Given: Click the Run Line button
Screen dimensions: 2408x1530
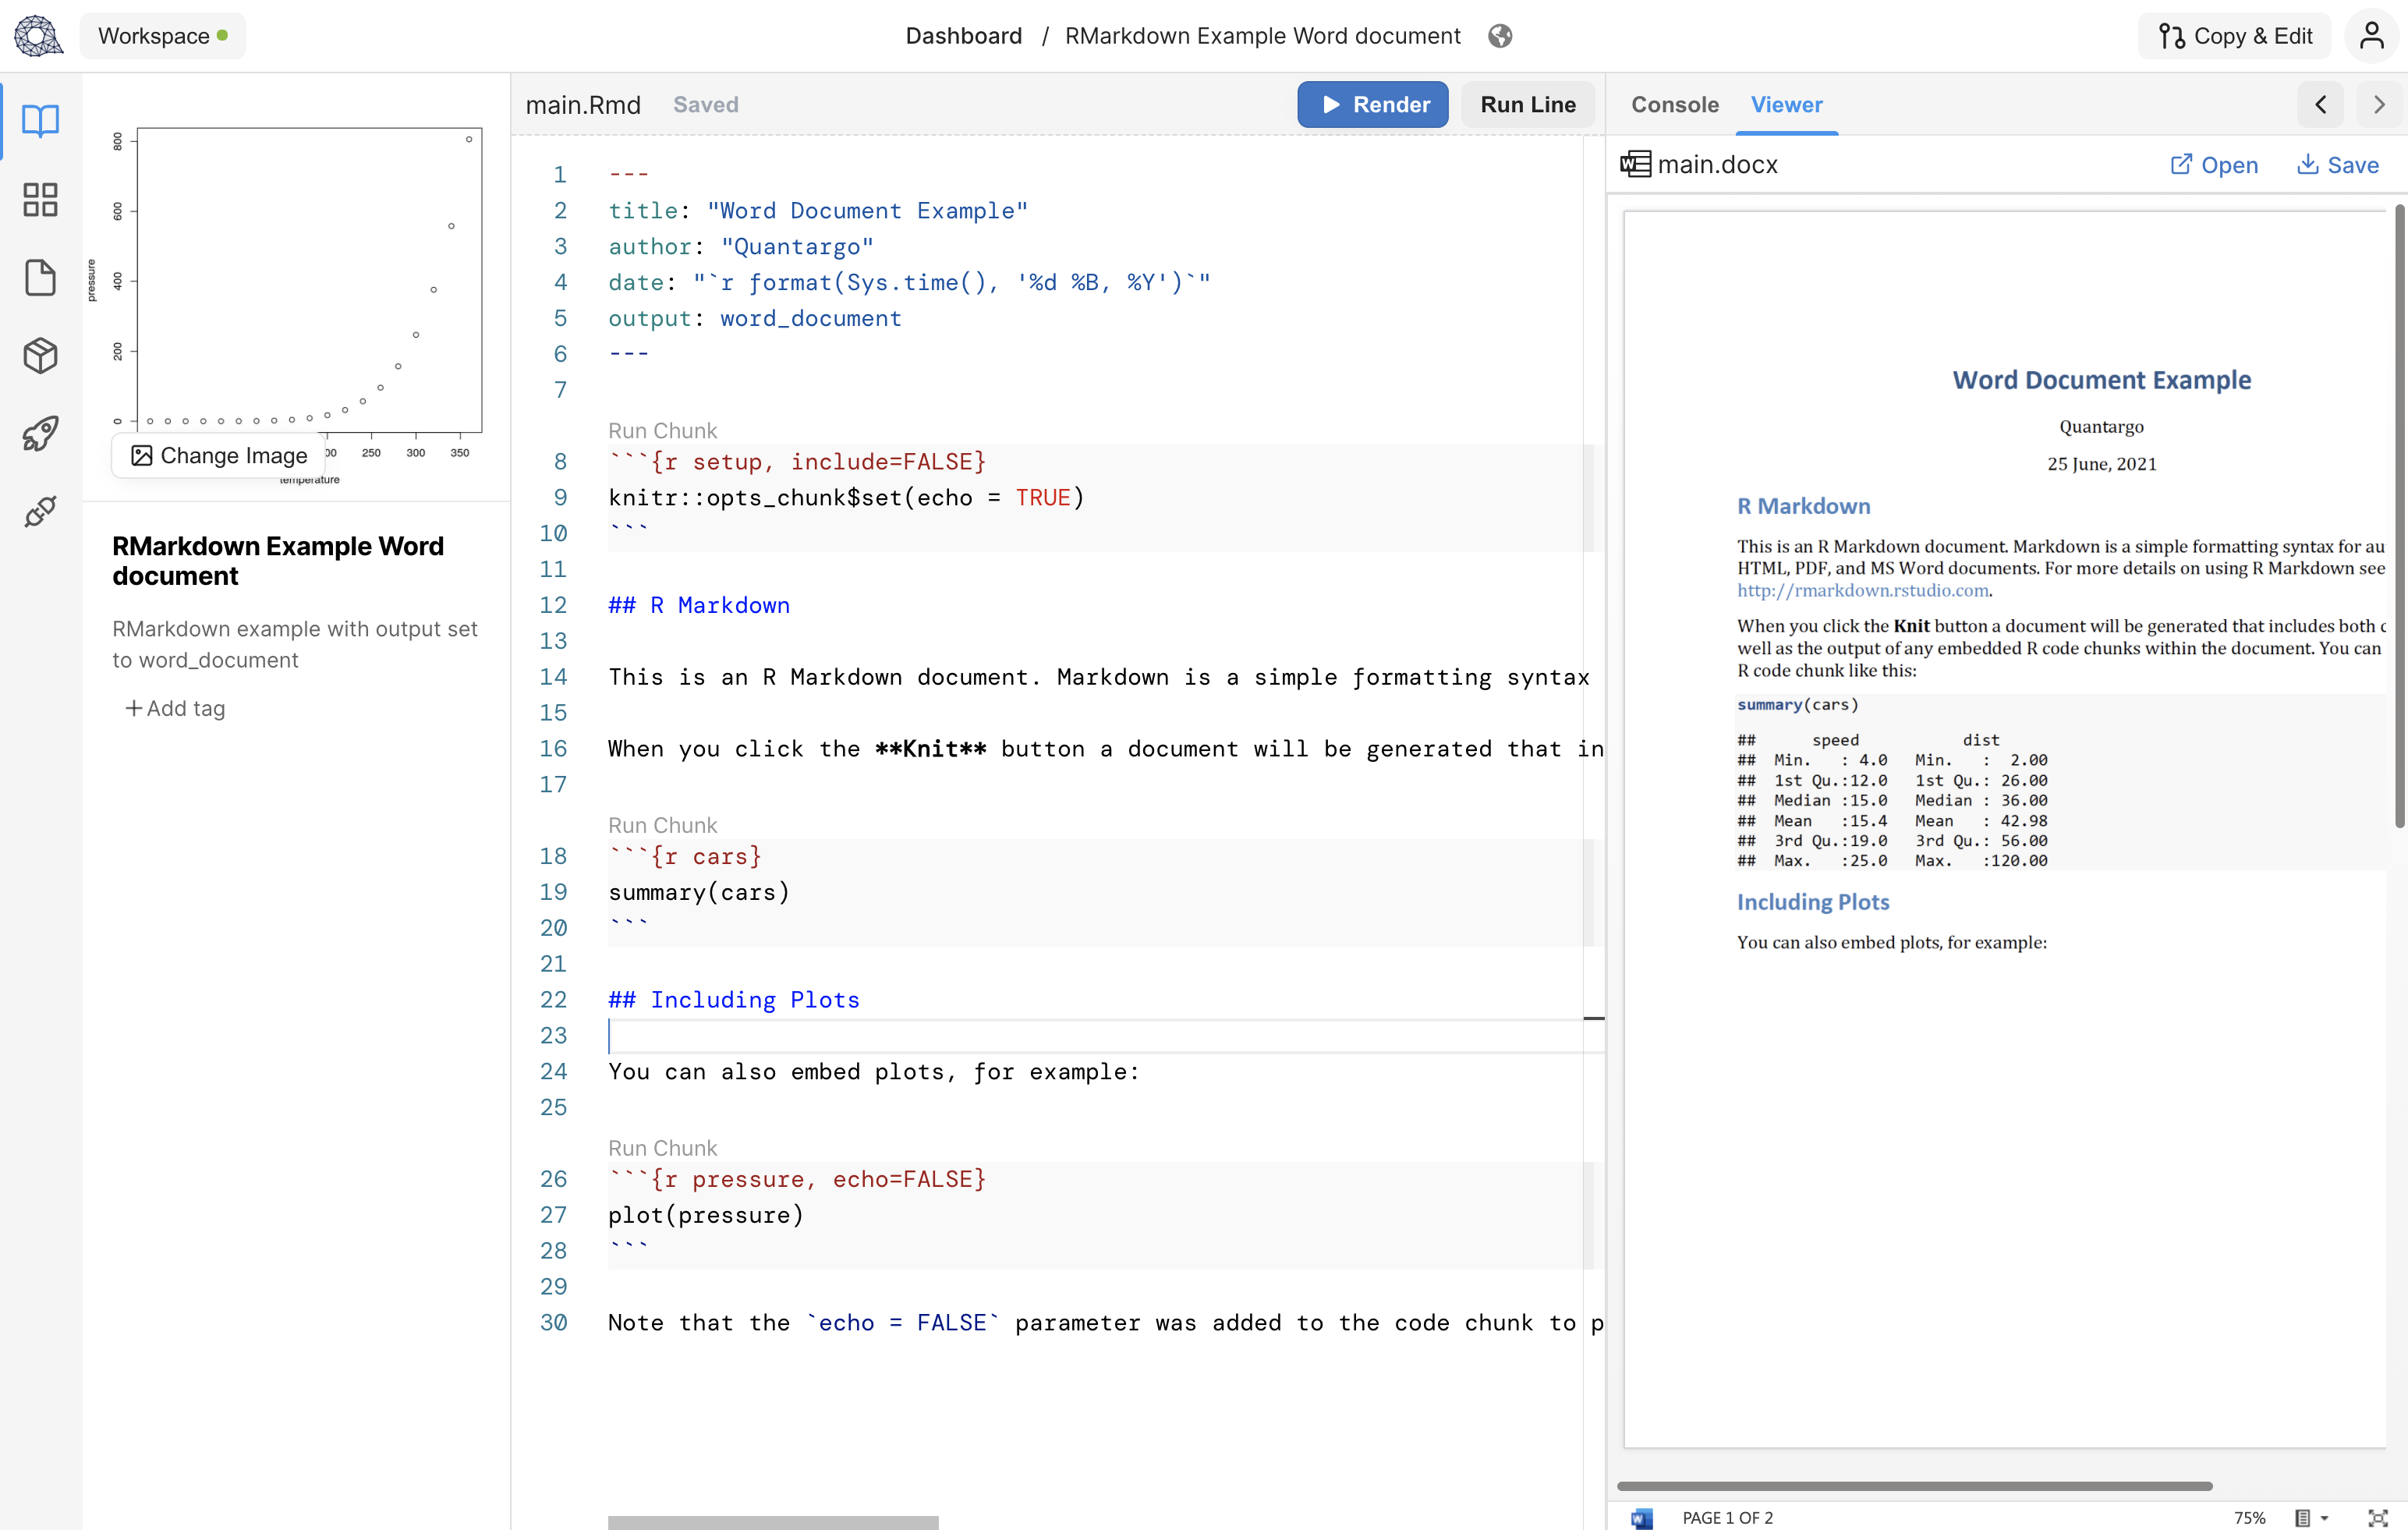Looking at the screenshot, I should tap(1527, 104).
